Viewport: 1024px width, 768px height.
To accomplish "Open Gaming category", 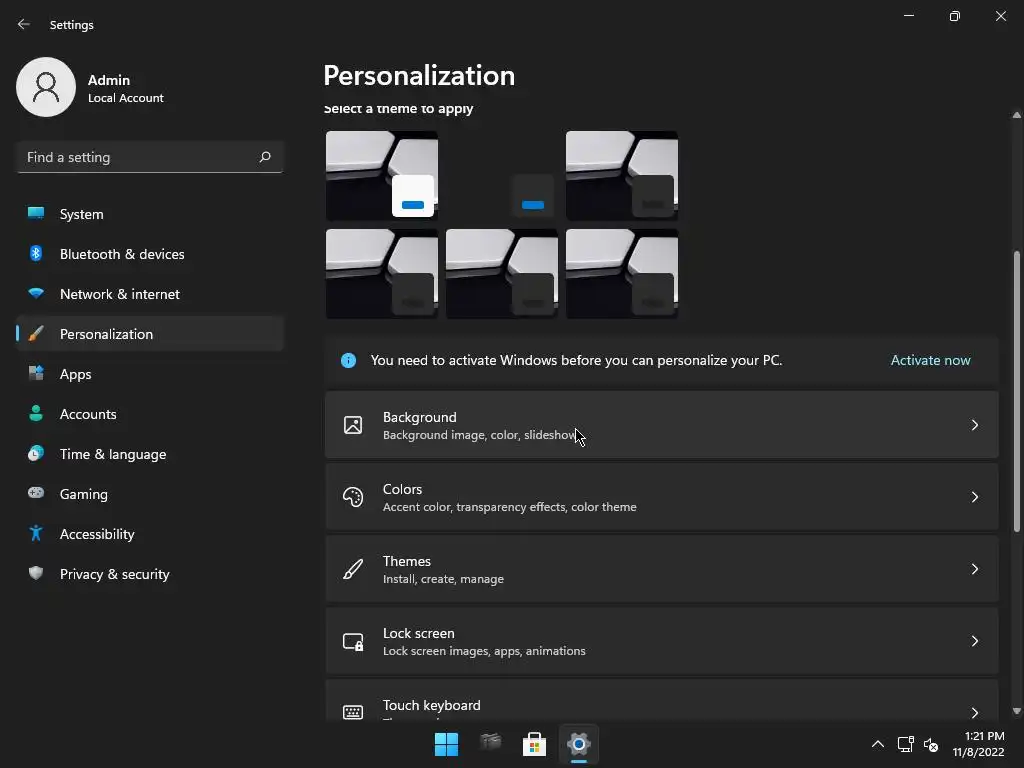I will [150, 494].
